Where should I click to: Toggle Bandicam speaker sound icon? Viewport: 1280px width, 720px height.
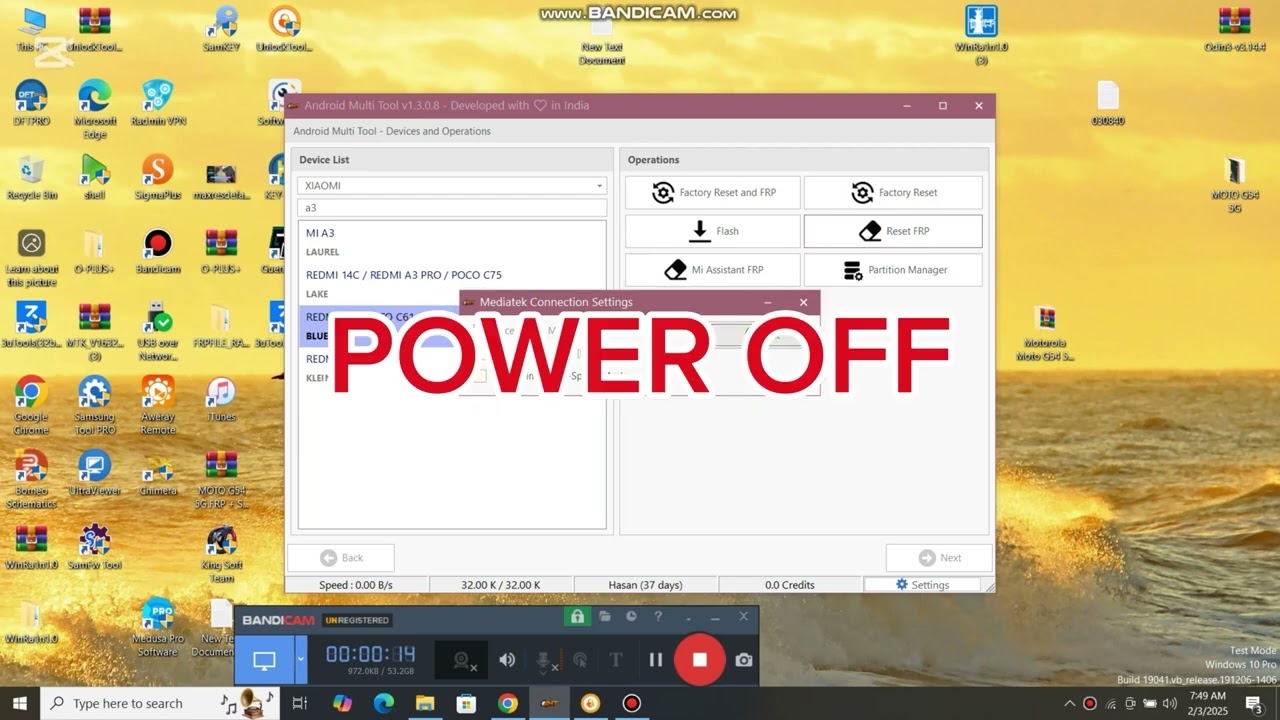(508, 660)
